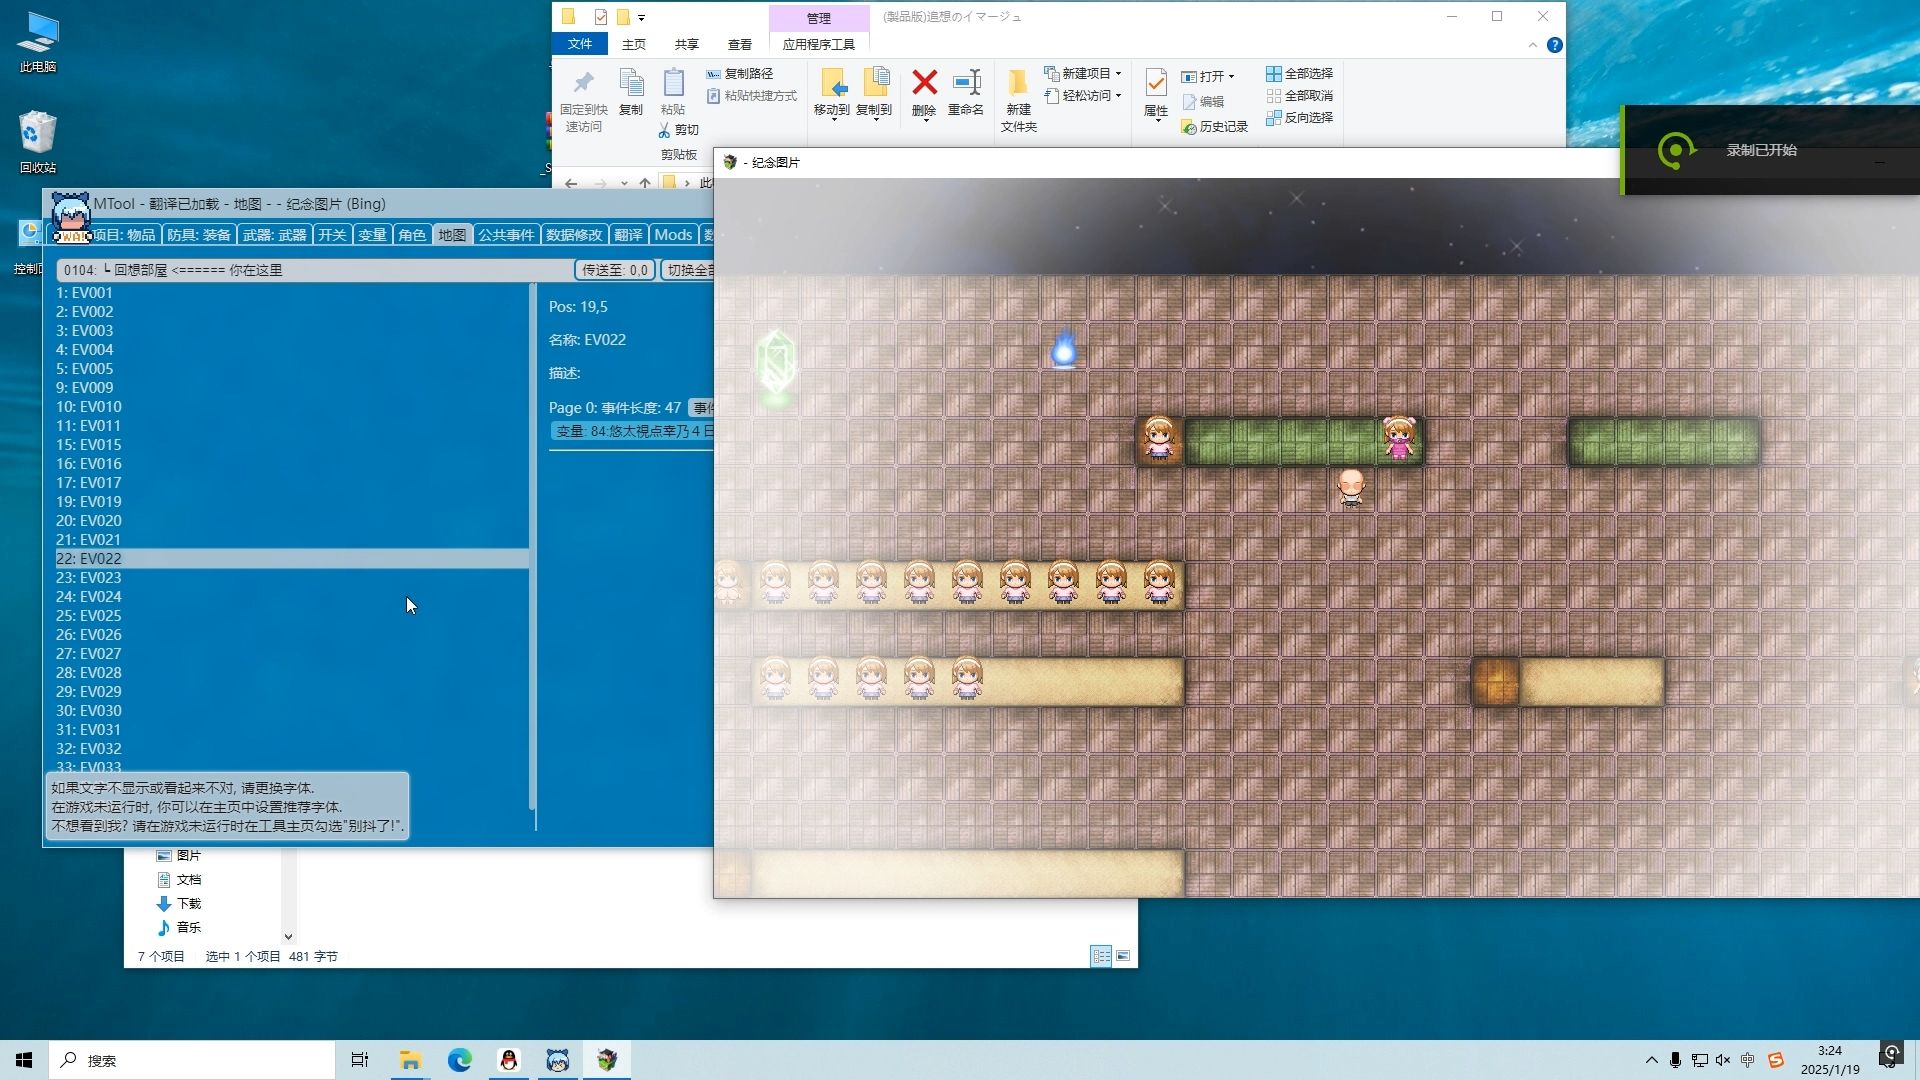1920x1080 pixels.
Task: Click the Edit (编辑) ribbon item
Action: (x=1203, y=102)
